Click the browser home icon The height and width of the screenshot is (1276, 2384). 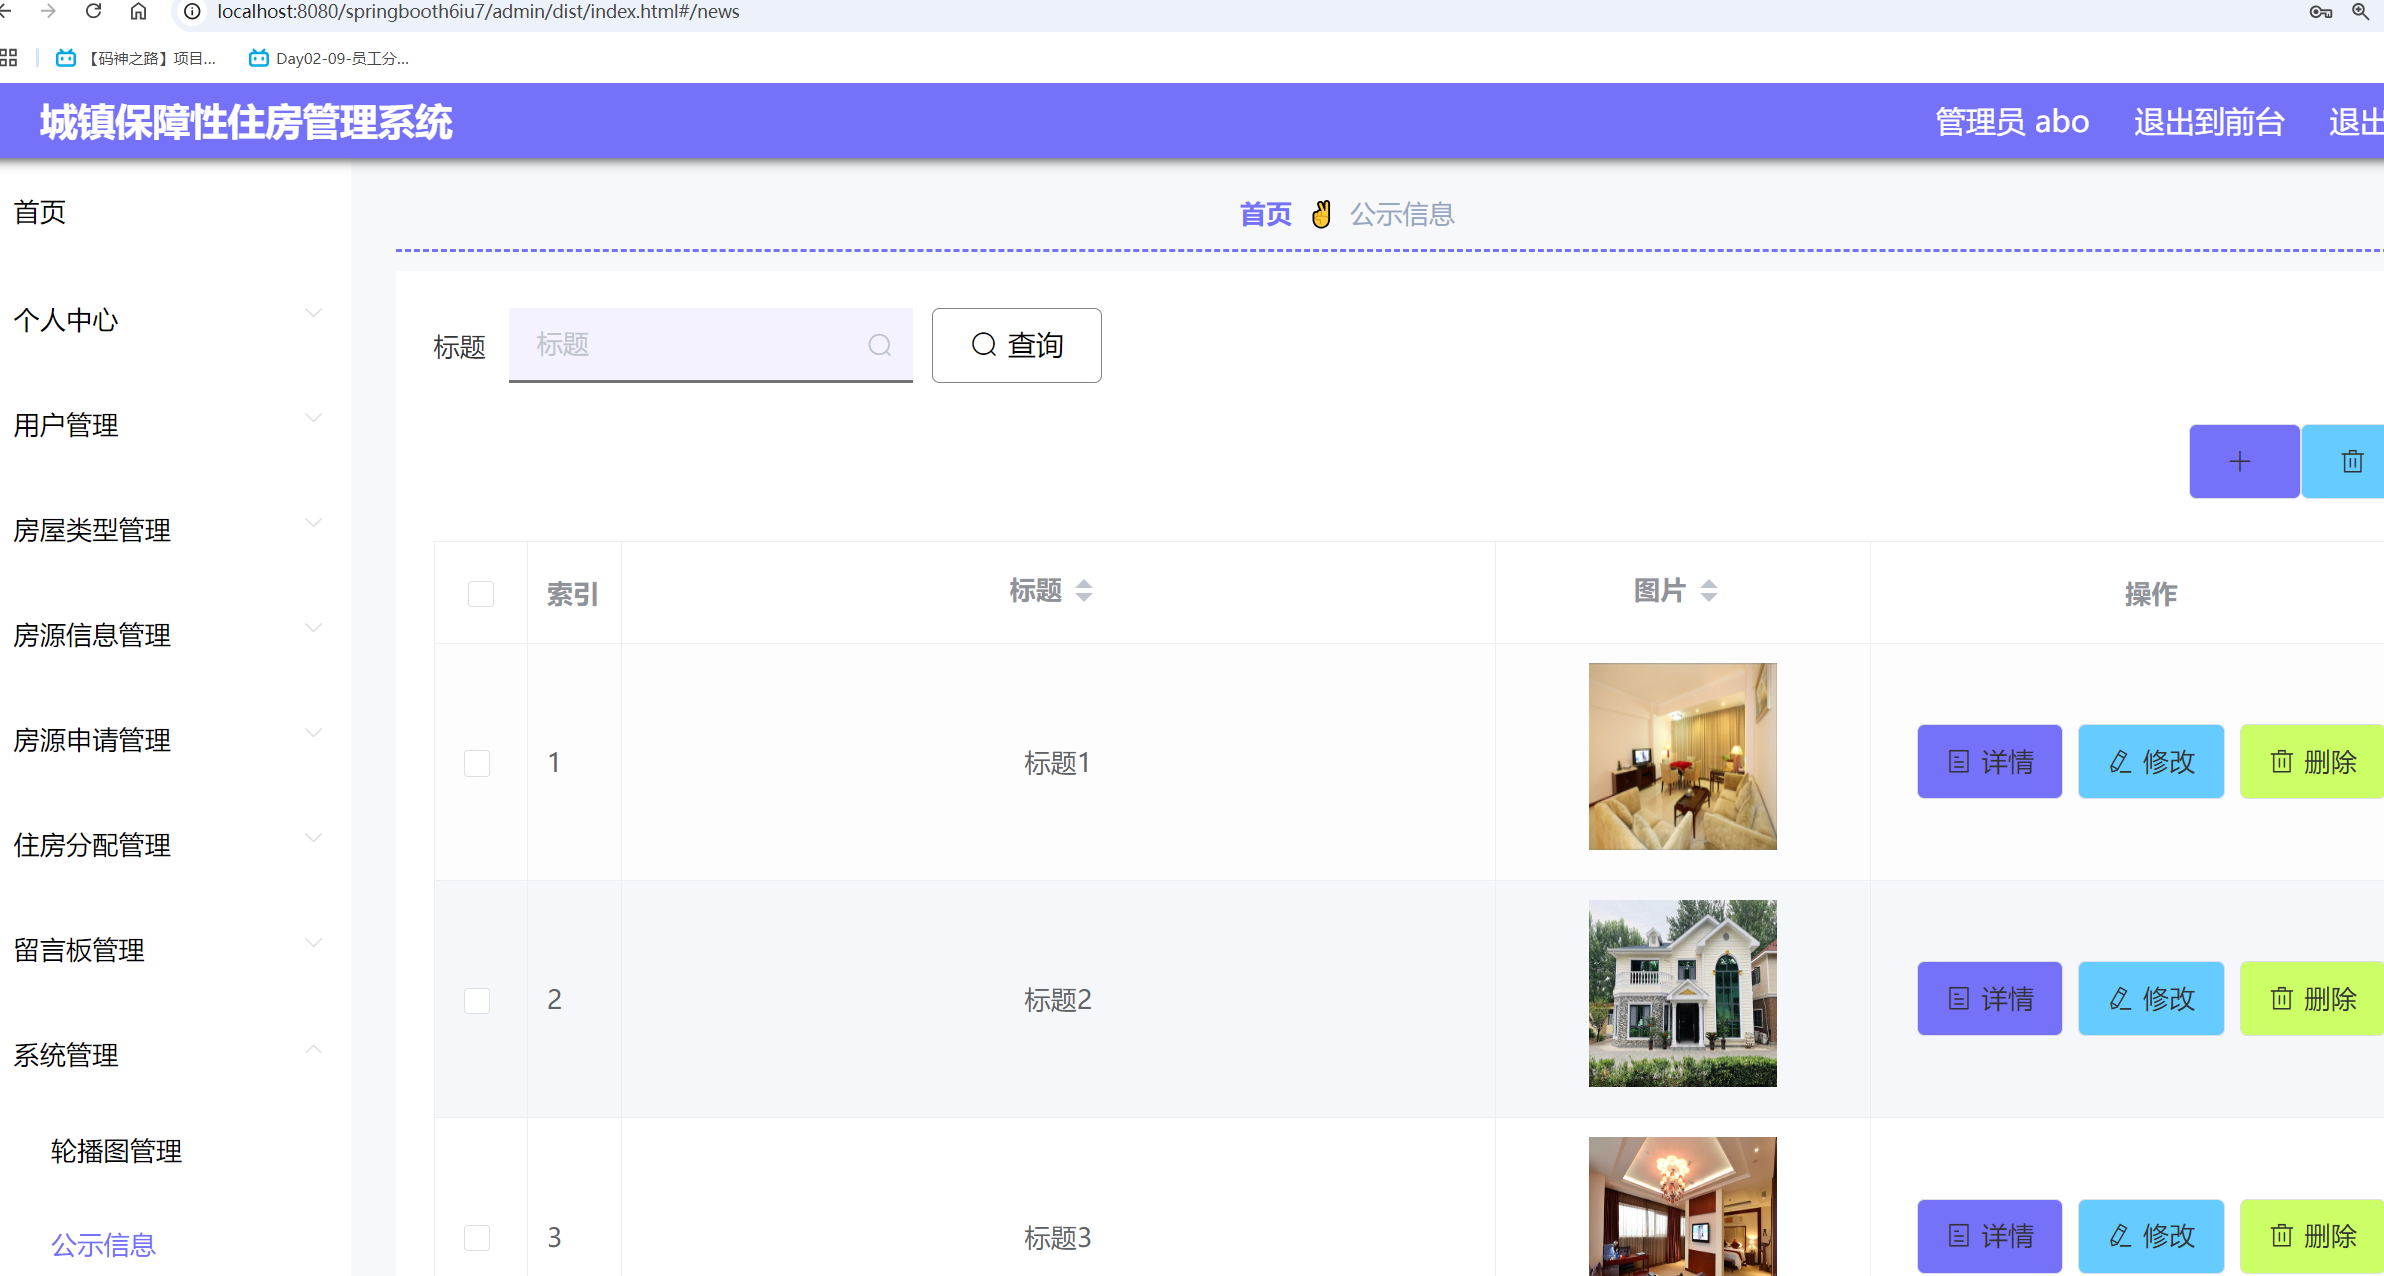[x=138, y=12]
